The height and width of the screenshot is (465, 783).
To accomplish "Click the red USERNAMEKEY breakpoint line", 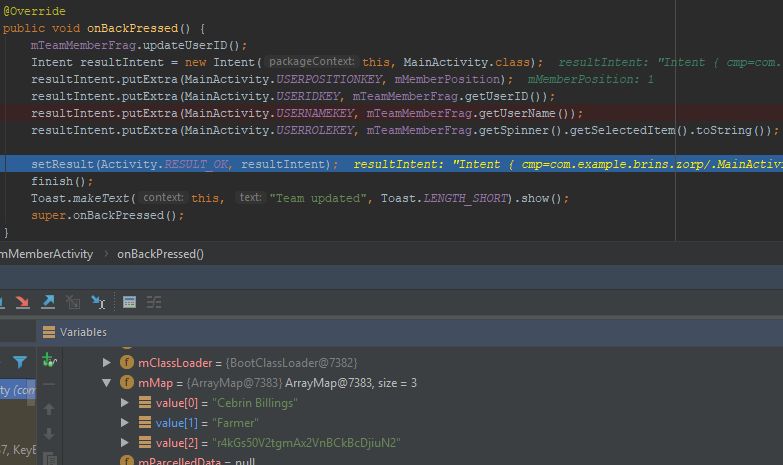I will 392,113.
